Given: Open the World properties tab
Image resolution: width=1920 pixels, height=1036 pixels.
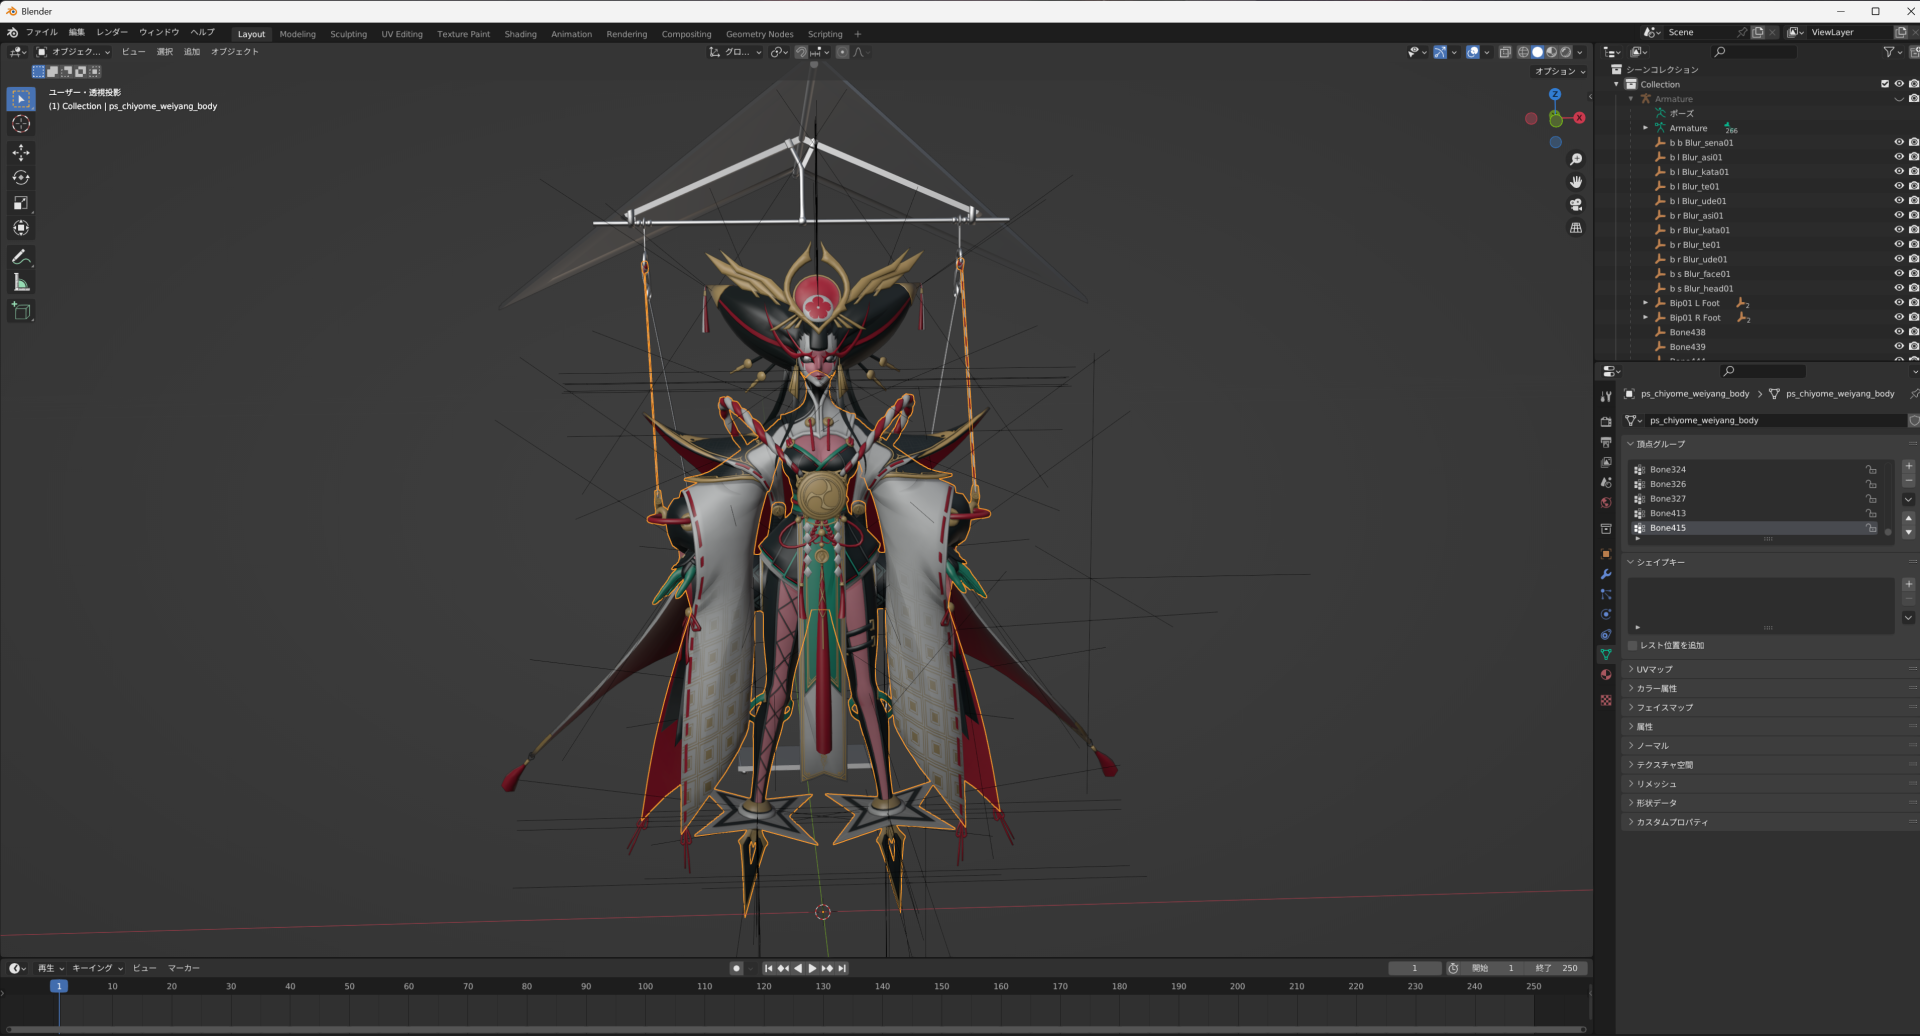Looking at the screenshot, I should coord(1606,503).
